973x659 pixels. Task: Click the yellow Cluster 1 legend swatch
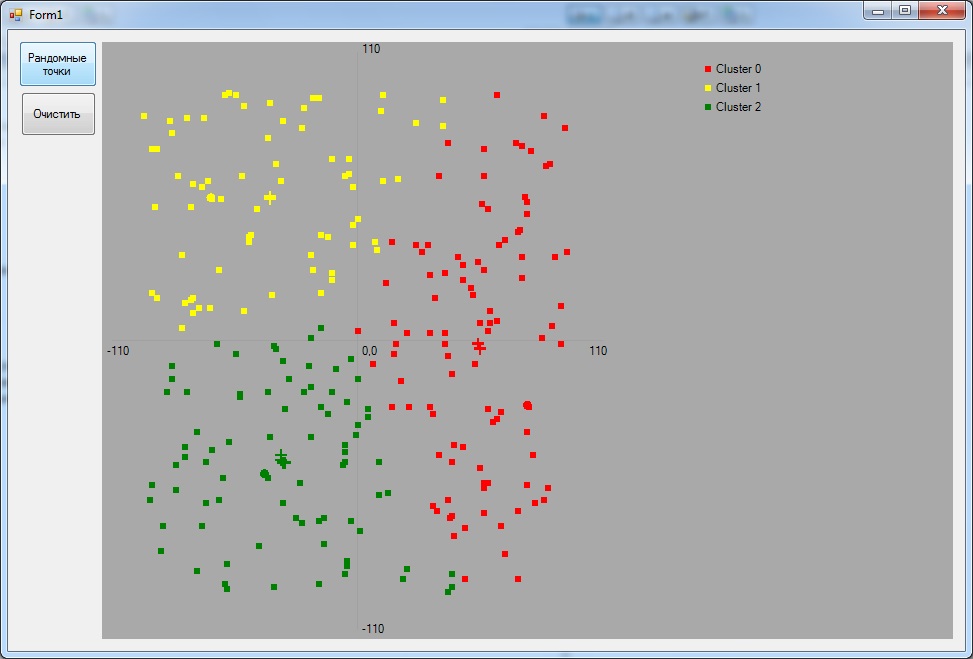coord(708,88)
